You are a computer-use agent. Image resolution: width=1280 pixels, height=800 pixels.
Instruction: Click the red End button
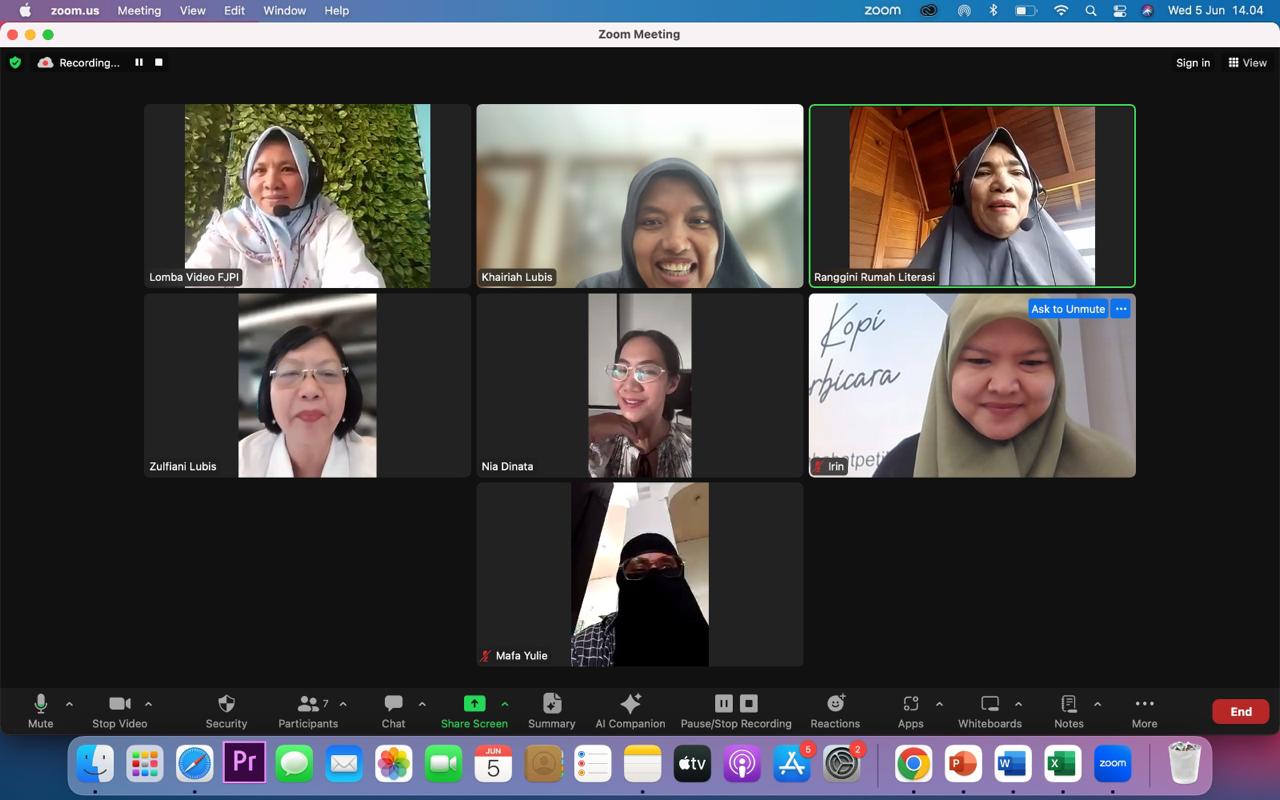[1240, 711]
